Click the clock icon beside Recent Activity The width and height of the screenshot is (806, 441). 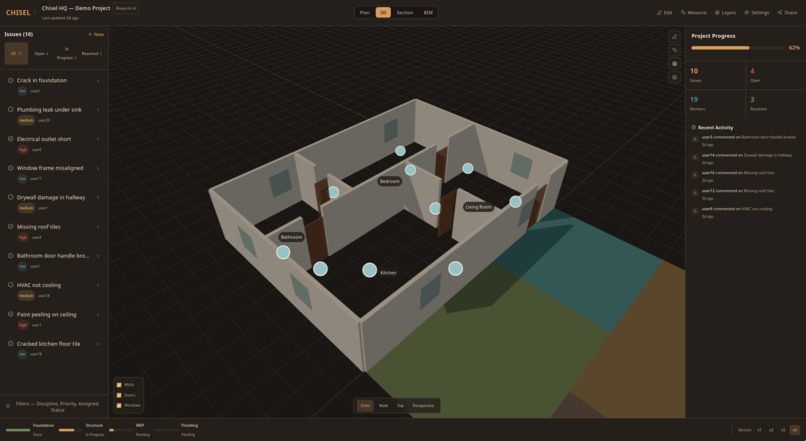(x=693, y=127)
